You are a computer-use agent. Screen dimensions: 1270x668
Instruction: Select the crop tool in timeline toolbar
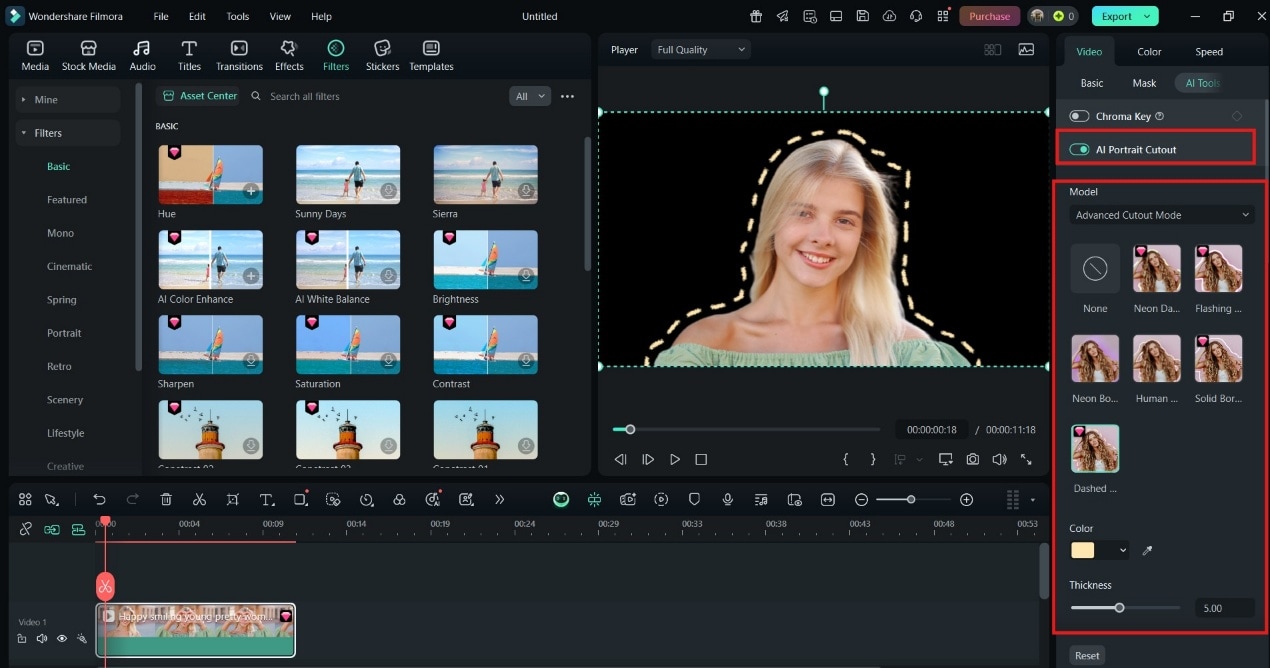coord(232,499)
